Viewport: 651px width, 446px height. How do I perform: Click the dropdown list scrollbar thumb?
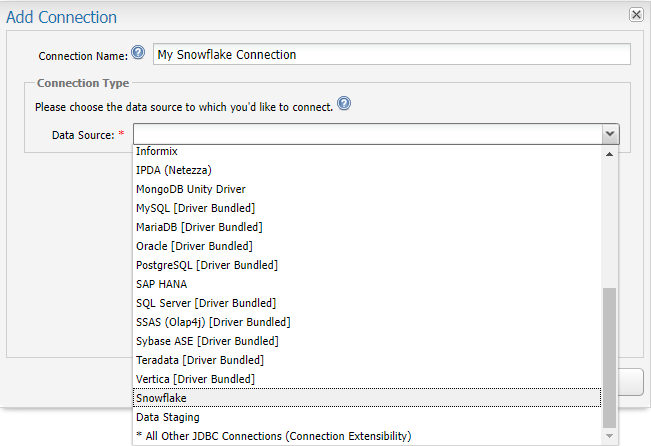click(x=609, y=358)
